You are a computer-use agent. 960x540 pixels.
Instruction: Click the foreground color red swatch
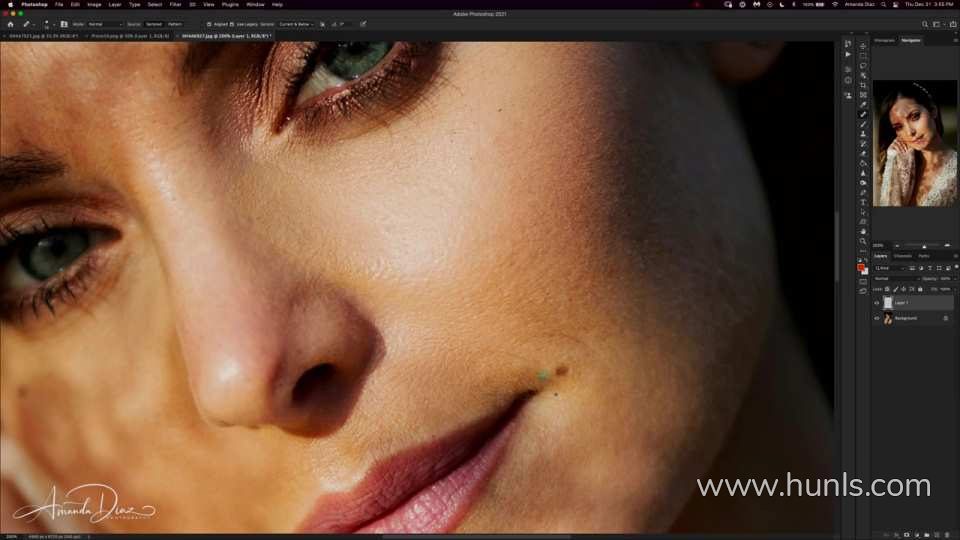click(861, 268)
